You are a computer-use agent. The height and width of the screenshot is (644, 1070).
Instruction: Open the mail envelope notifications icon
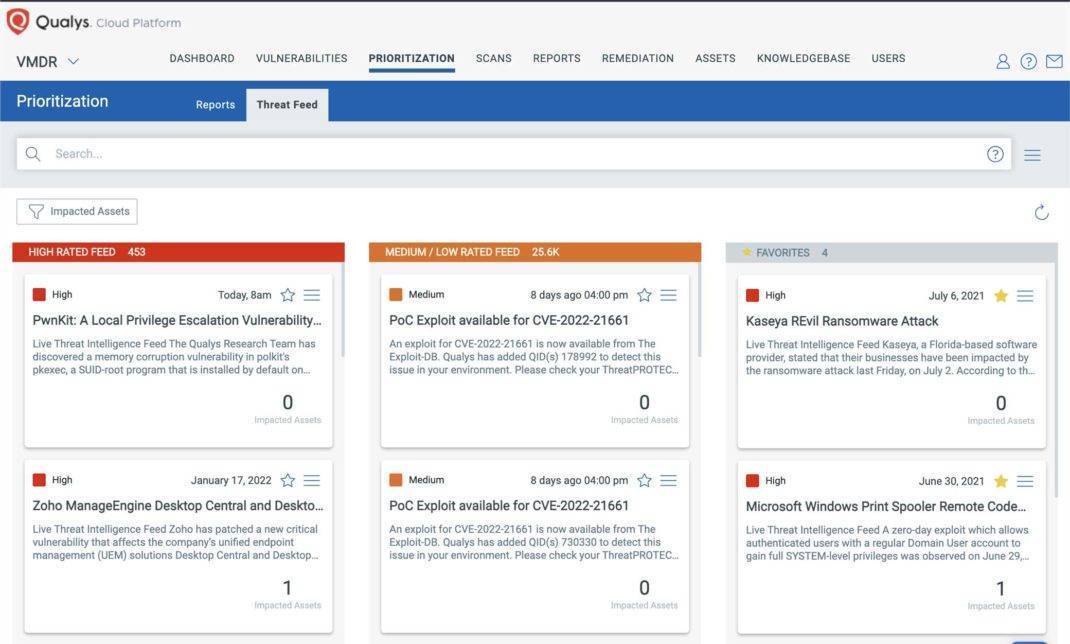[x=1054, y=61]
